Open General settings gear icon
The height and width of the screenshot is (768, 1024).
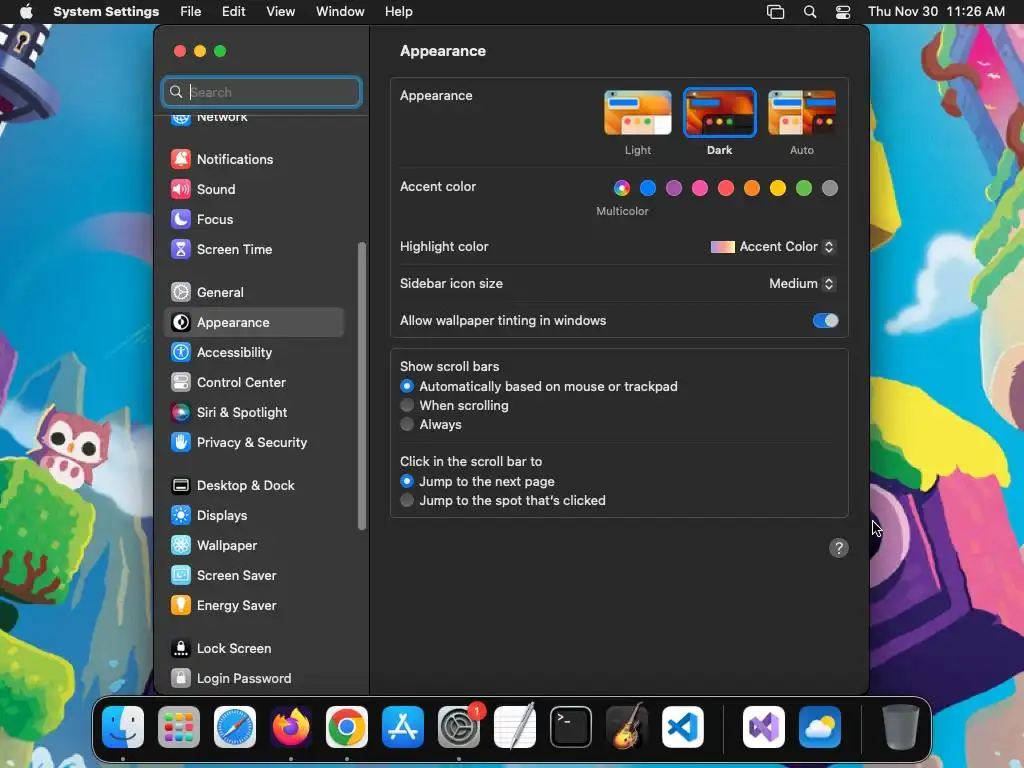[x=181, y=292]
